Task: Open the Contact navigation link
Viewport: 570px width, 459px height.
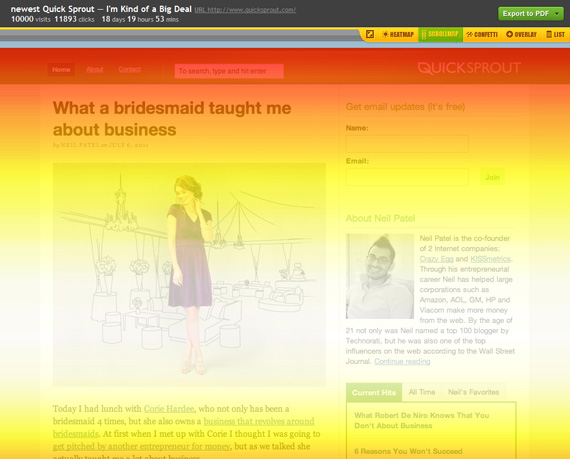Action: tap(129, 69)
